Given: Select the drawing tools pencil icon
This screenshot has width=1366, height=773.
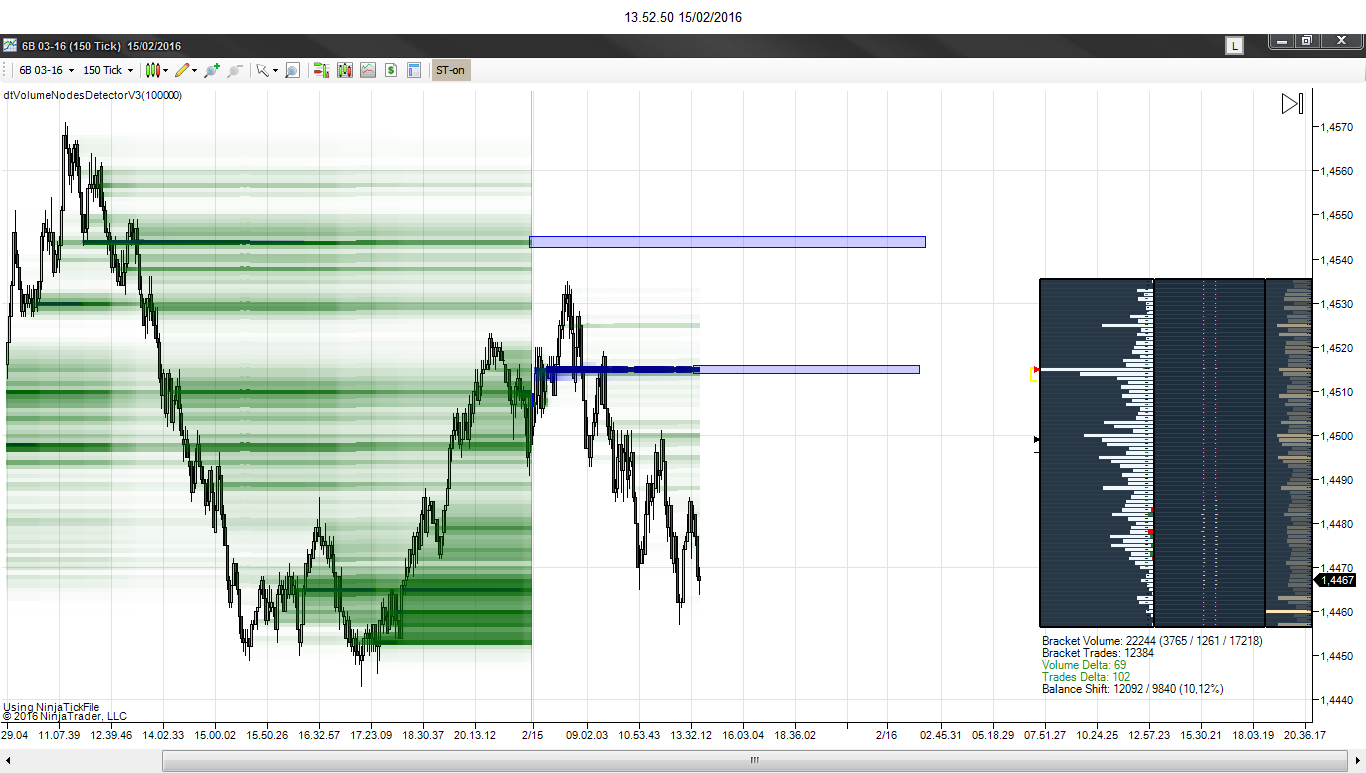Looking at the screenshot, I should pos(183,70).
